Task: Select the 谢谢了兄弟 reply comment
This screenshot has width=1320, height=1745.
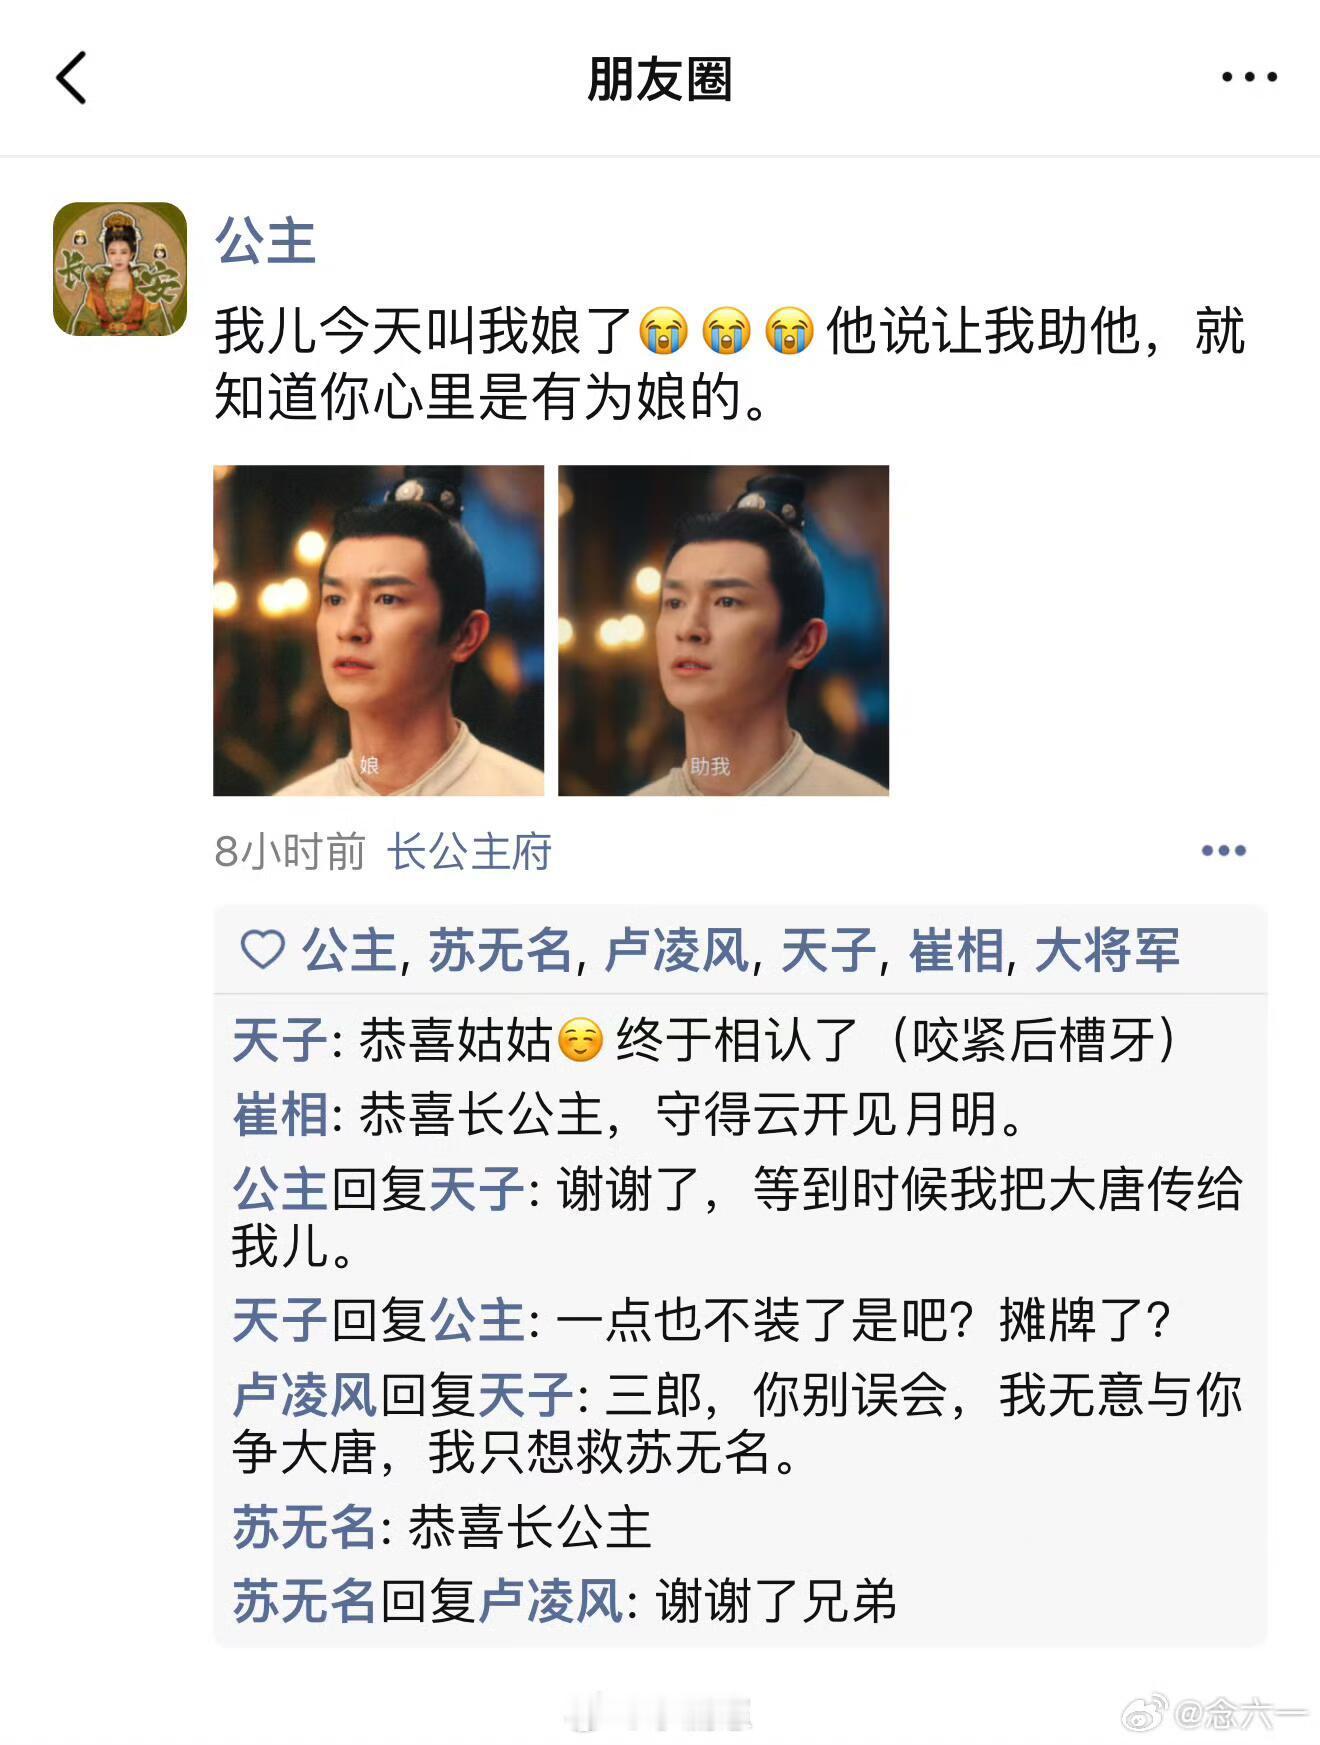Action: [565, 1601]
